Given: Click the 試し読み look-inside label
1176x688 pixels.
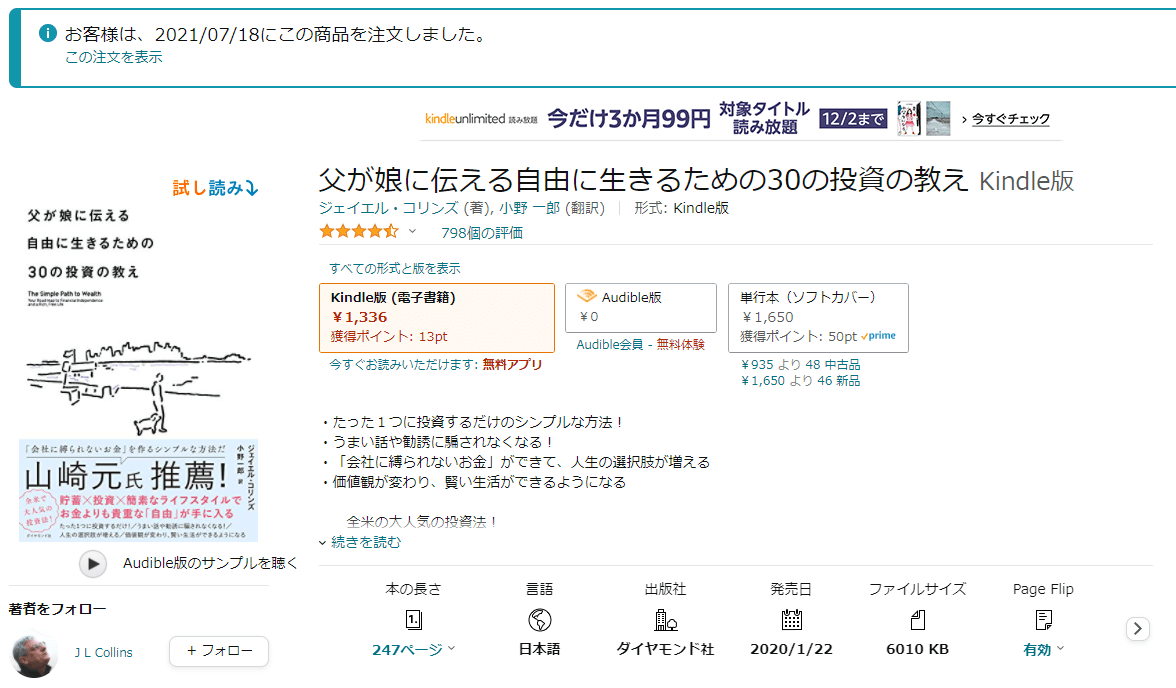Looking at the screenshot, I should [x=215, y=188].
